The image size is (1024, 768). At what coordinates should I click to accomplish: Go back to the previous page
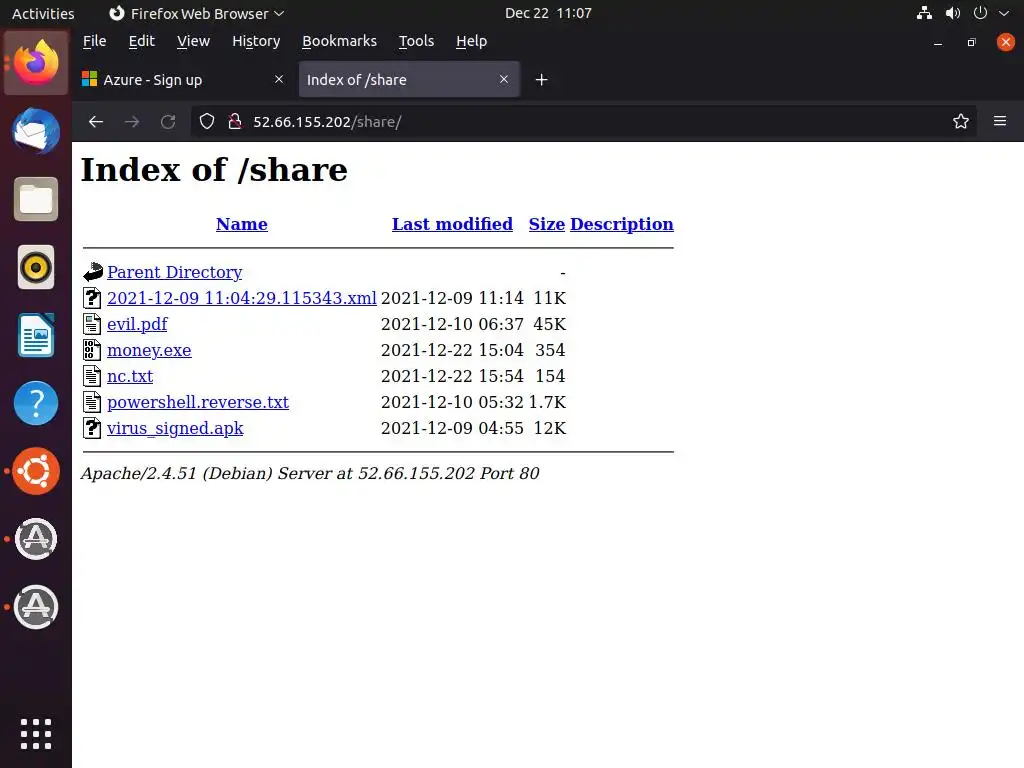pos(96,121)
